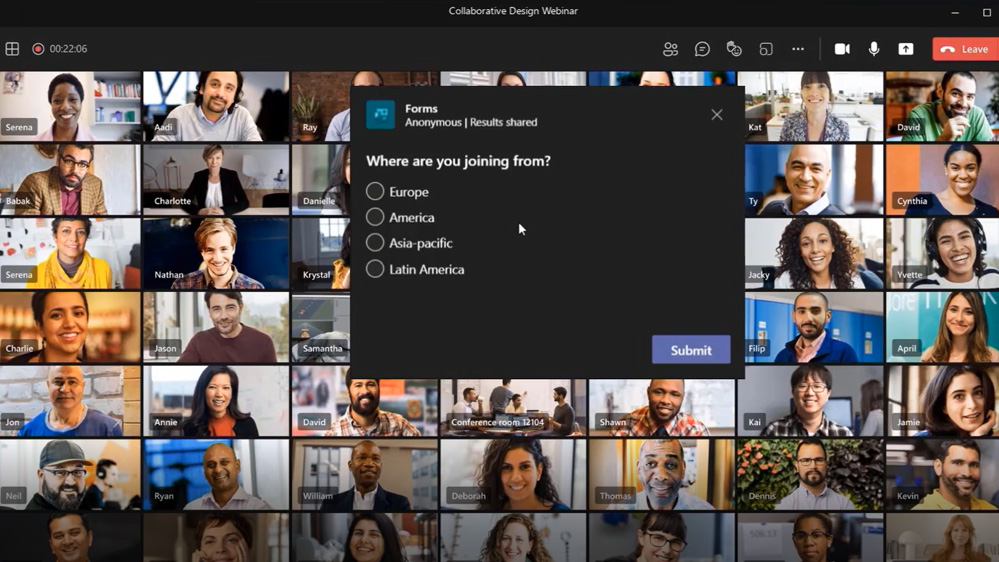Image resolution: width=999 pixels, height=562 pixels.
Task: Select Kat's video tile
Action: [814, 106]
